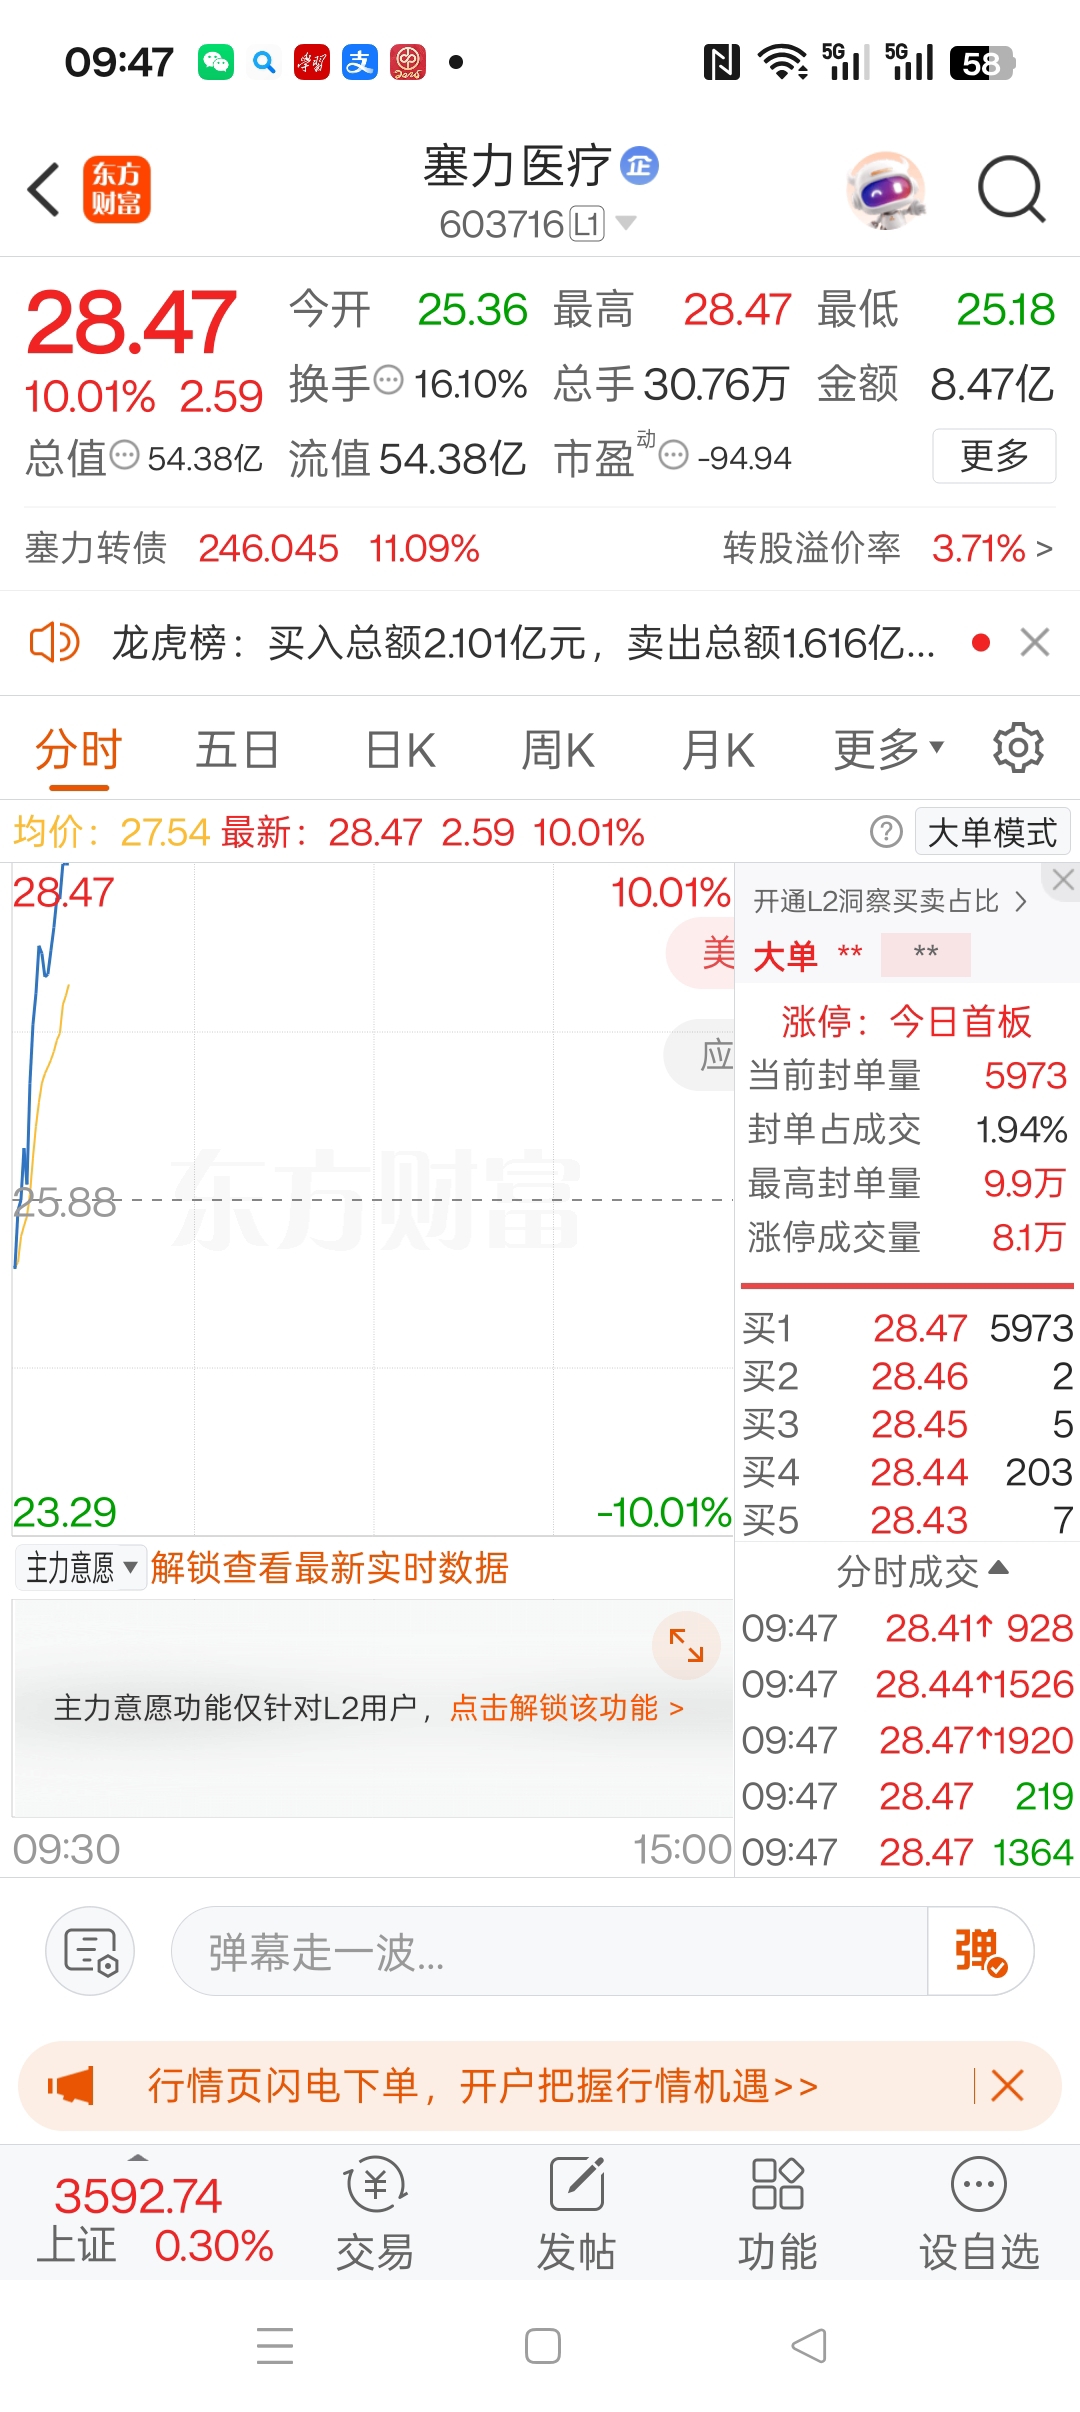The image size is (1080, 2412).
Task: Tap 最高封单量 9.9万 row
Action: click(907, 1184)
